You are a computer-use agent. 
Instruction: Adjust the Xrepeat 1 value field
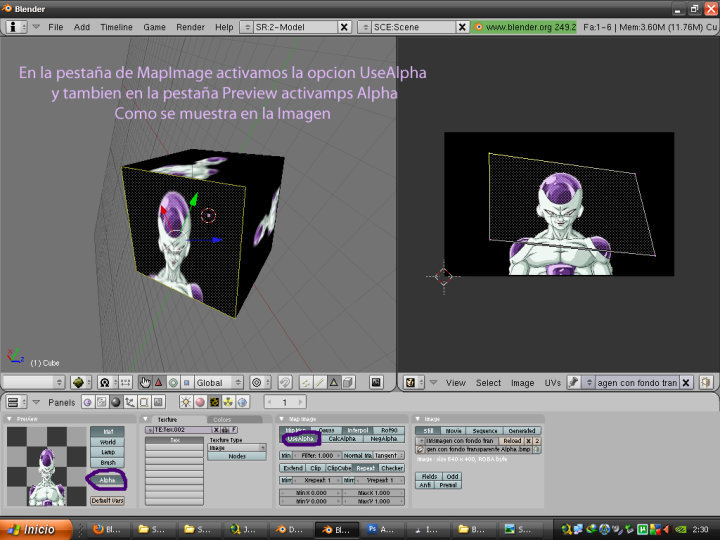pyautogui.click(x=317, y=480)
